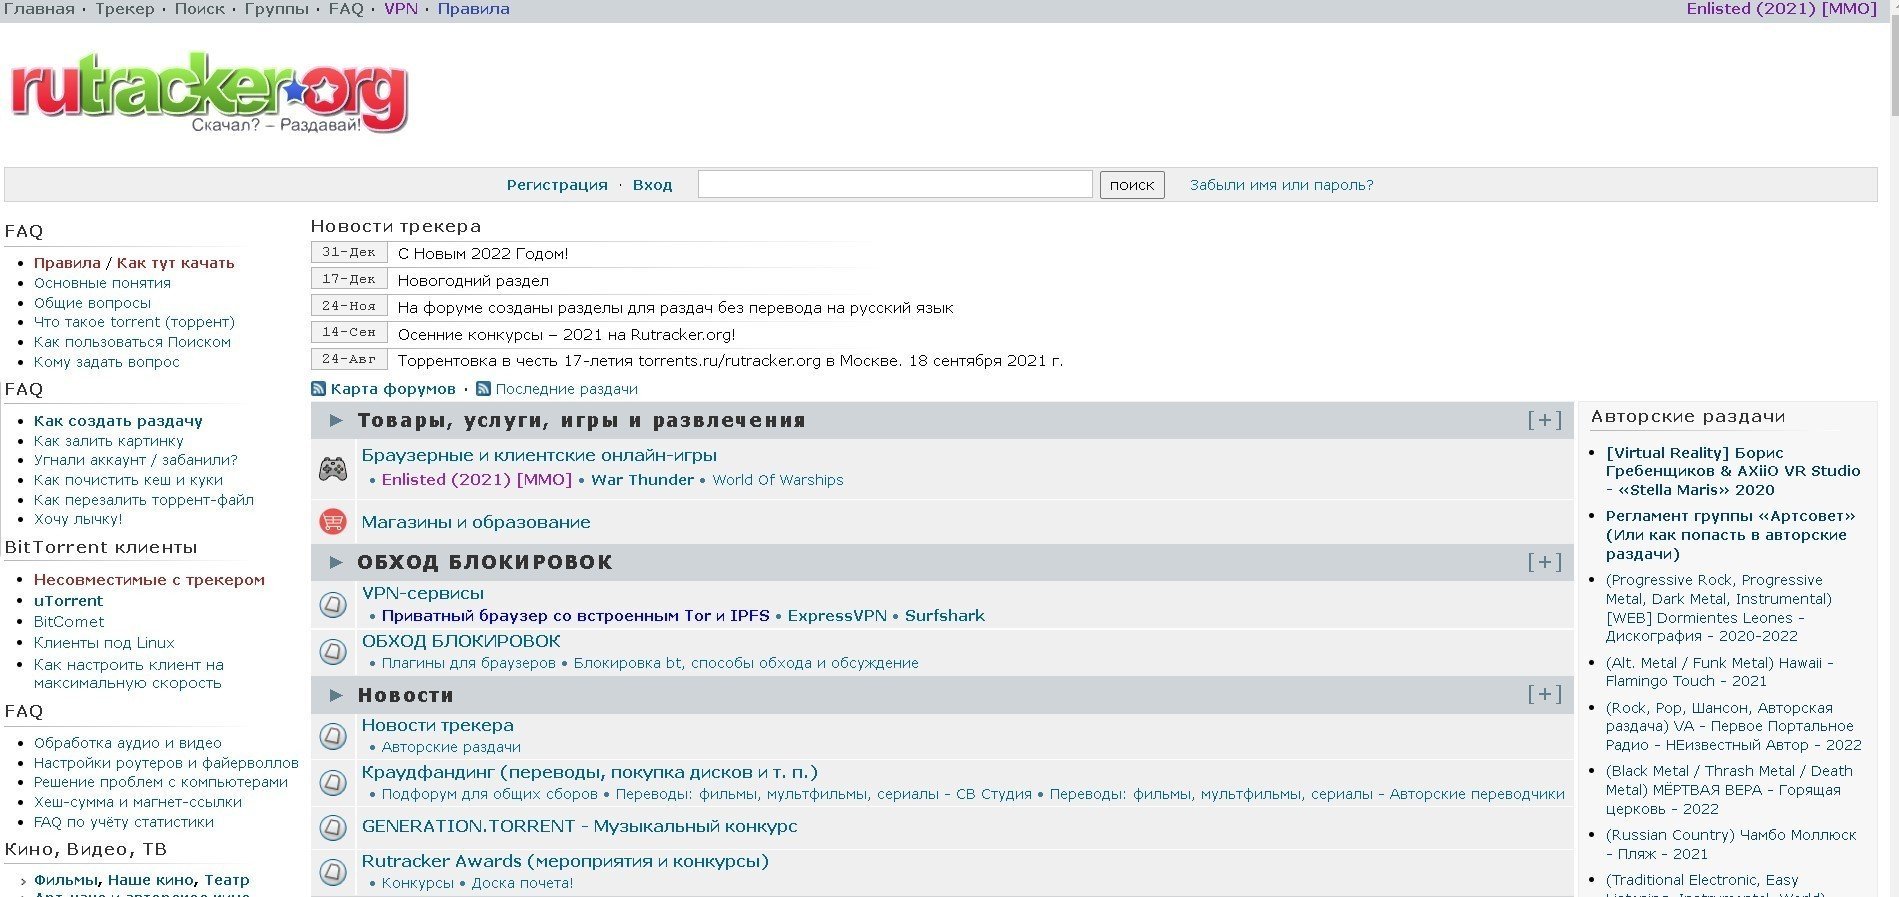Focus the search input field
The height and width of the screenshot is (897, 1899).
click(x=895, y=184)
